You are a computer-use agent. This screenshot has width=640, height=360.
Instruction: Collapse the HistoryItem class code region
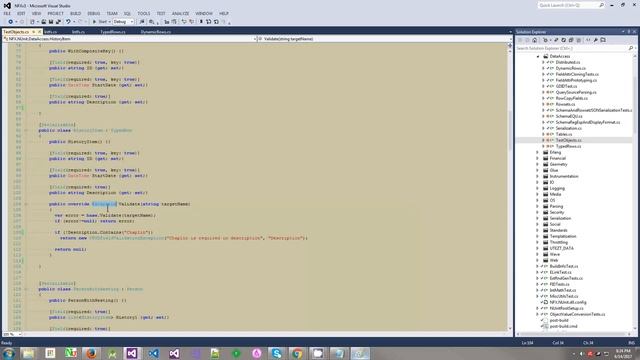pos(26,131)
